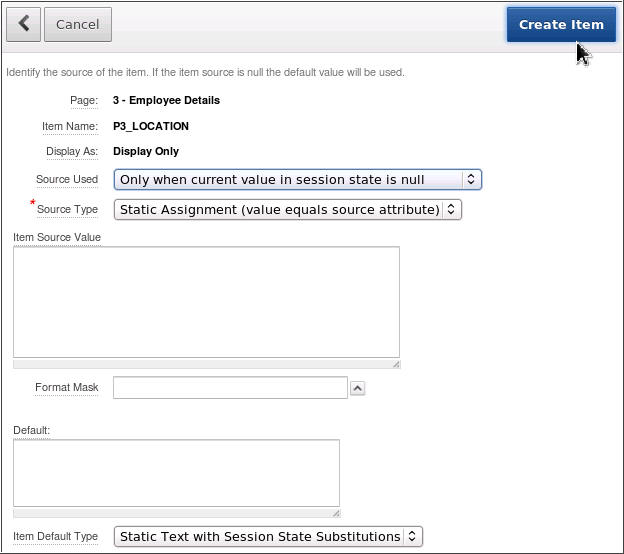Click the Default textarea resize handle
Screen dimensions: 624x554
[x=335, y=513]
